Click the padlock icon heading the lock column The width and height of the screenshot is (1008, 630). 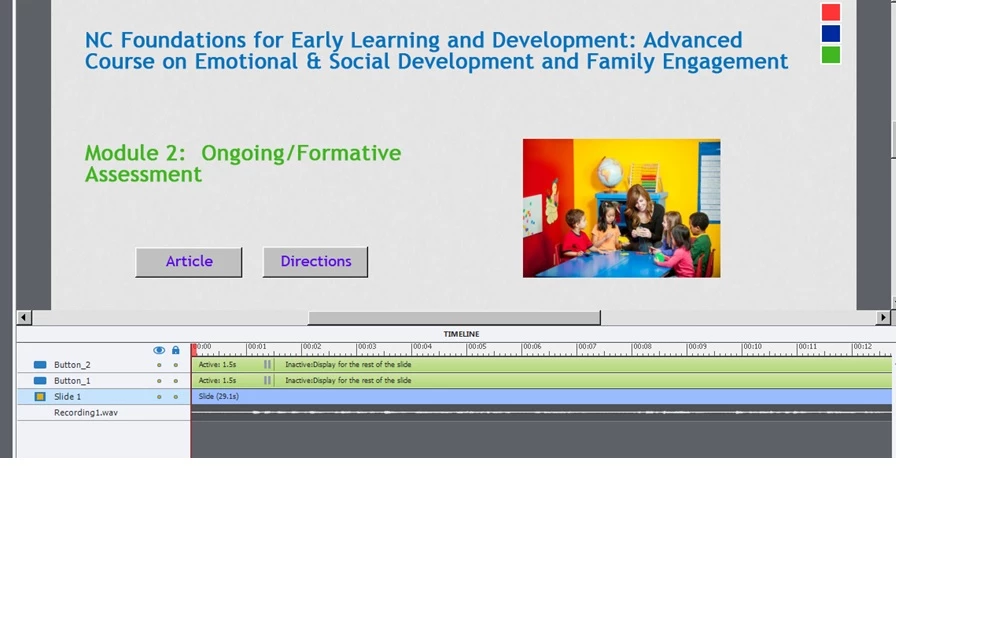[176, 350]
